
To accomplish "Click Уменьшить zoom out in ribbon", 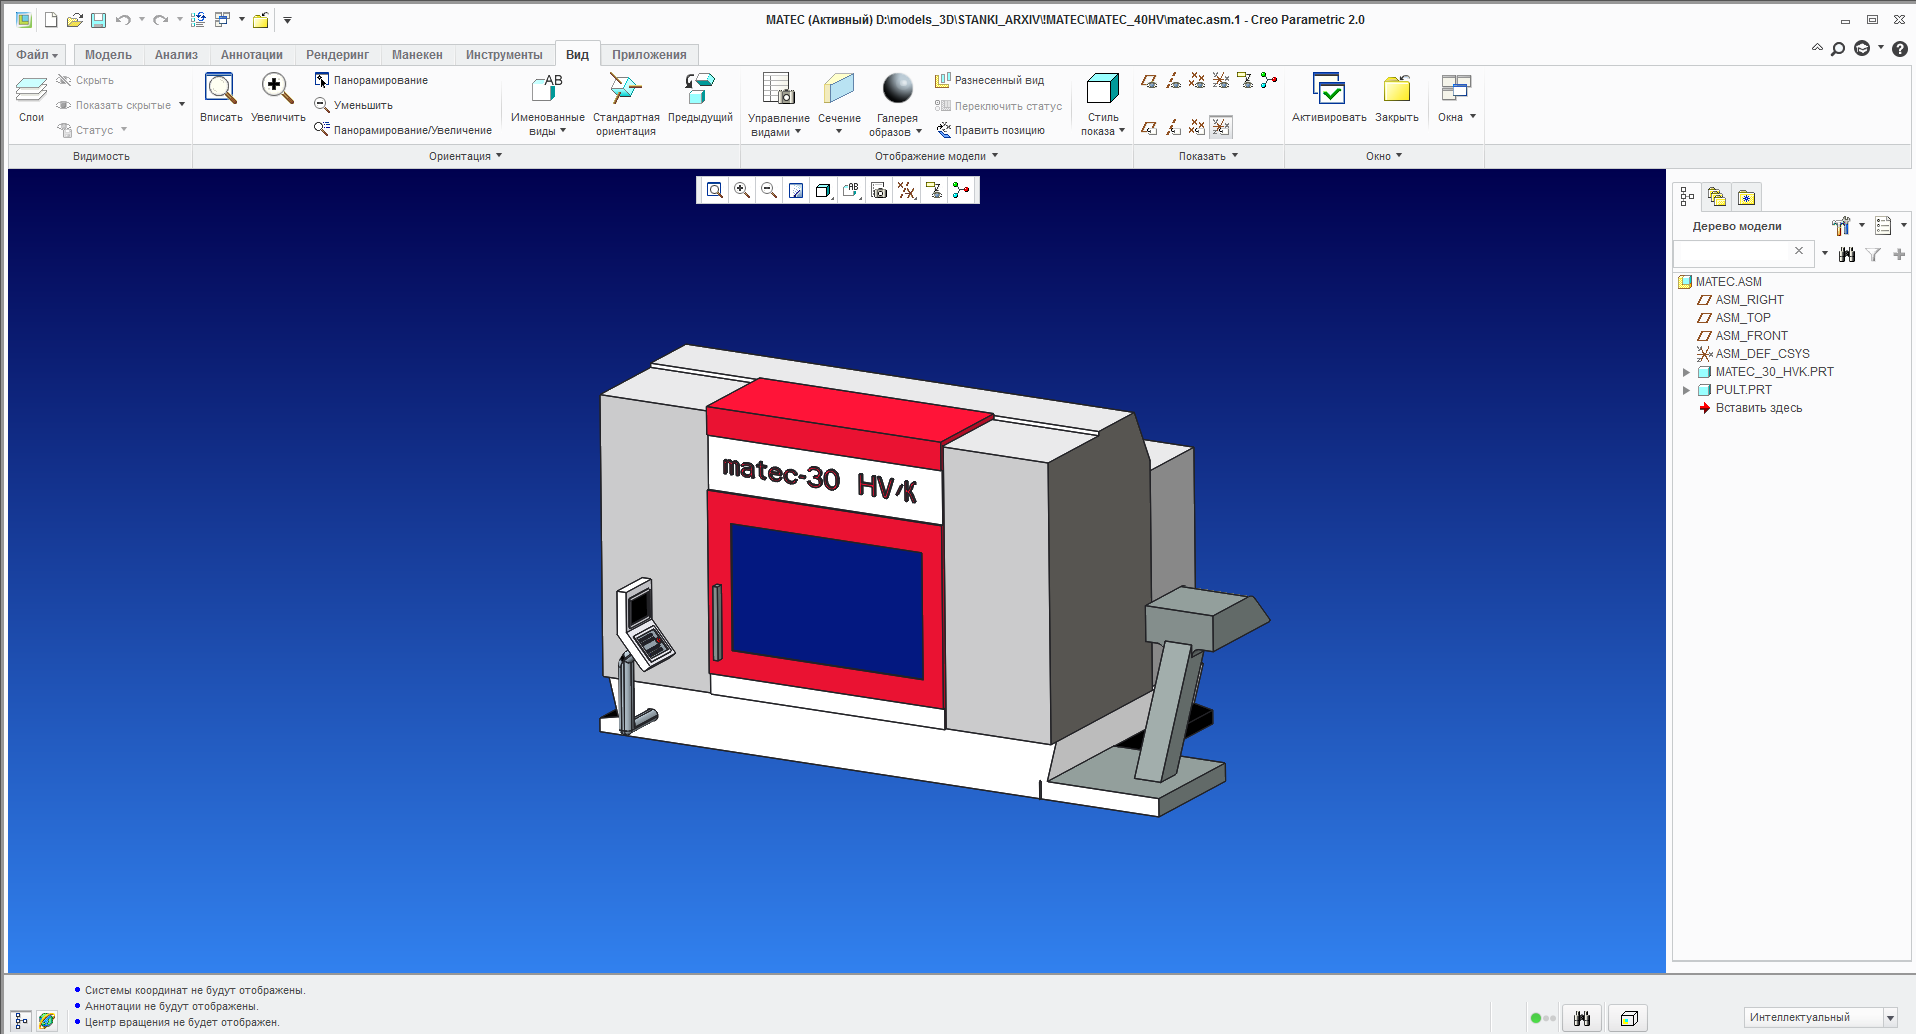I will pos(353,105).
